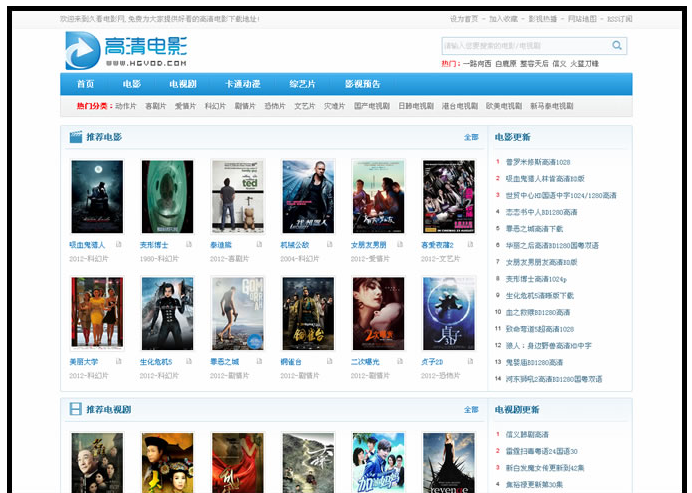Image resolution: width=692 pixels, height=493 pixels.
Task: Click hot keyword 一路向西
Action: point(477,64)
